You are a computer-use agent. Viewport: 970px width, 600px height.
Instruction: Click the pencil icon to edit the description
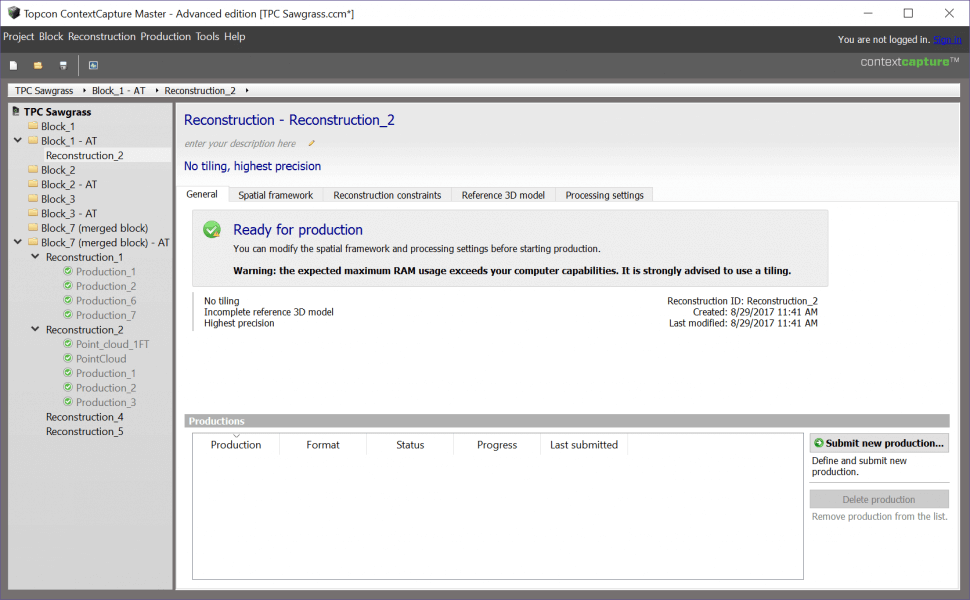312,144
